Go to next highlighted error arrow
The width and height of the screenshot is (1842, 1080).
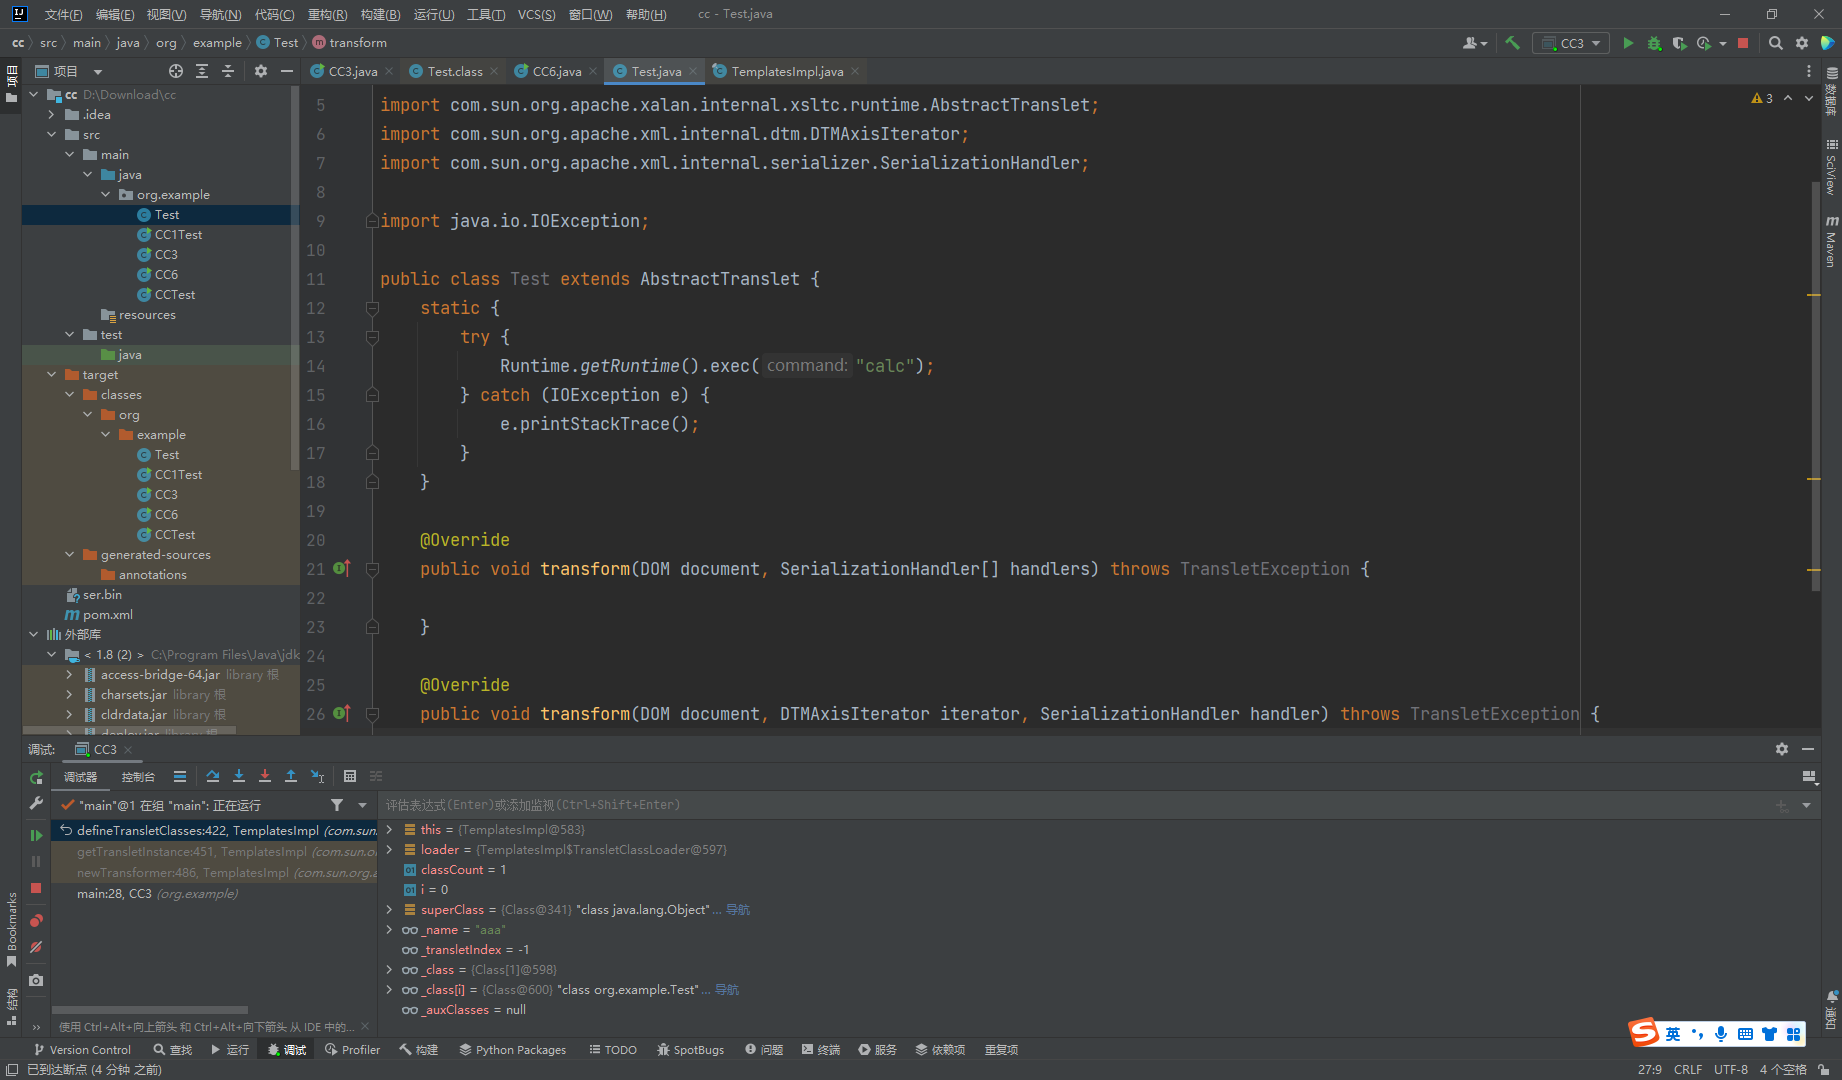(x=1809, y=98)
